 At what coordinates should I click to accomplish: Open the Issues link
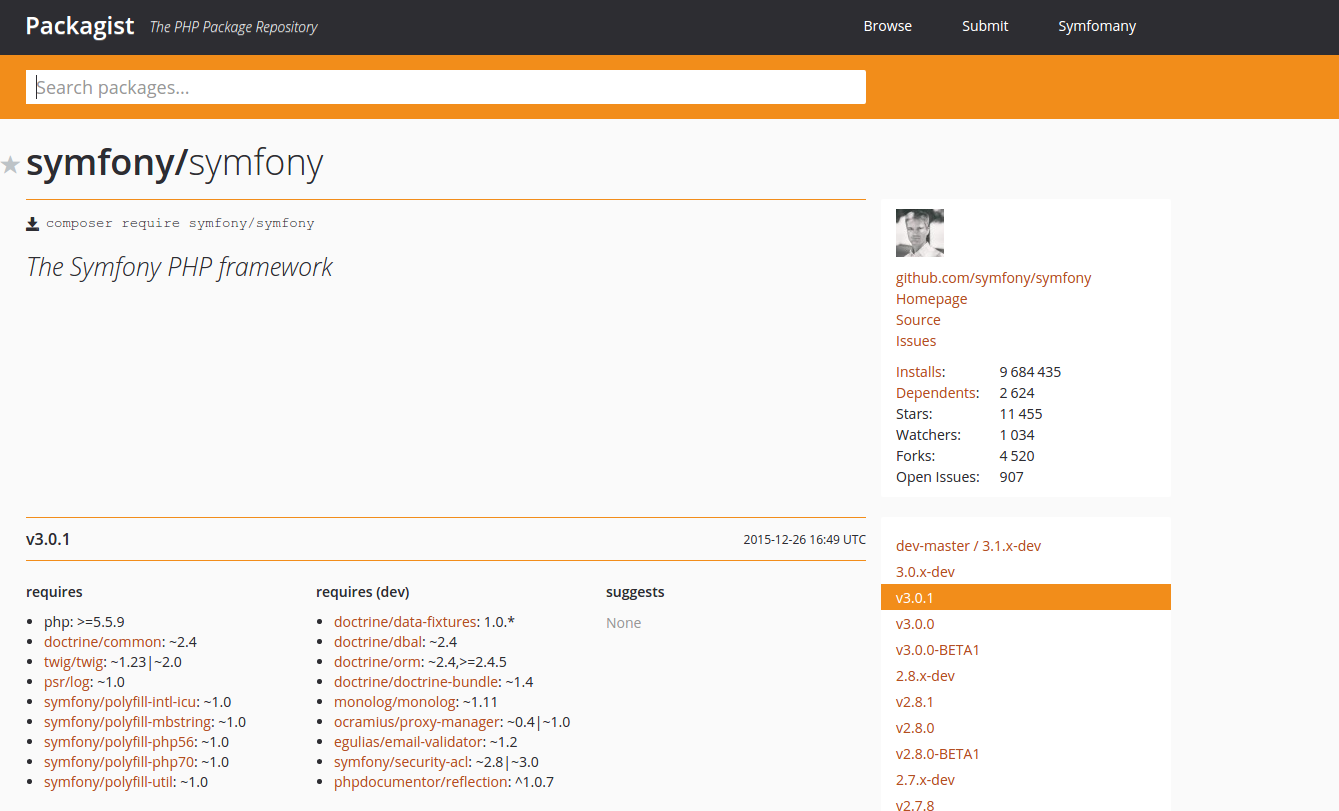coord(916,341)
